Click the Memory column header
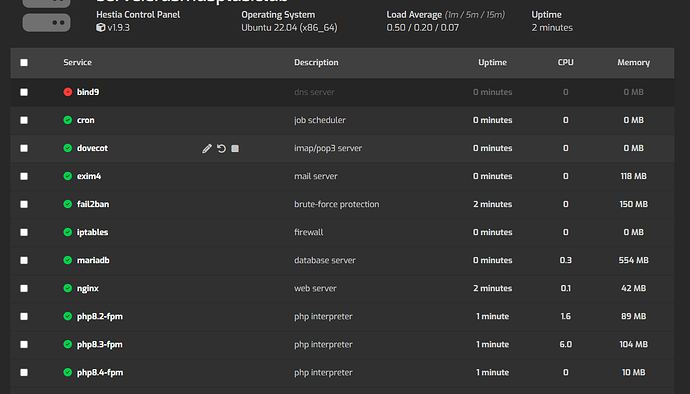Screen dimensions: 690x394 [633, 63]
